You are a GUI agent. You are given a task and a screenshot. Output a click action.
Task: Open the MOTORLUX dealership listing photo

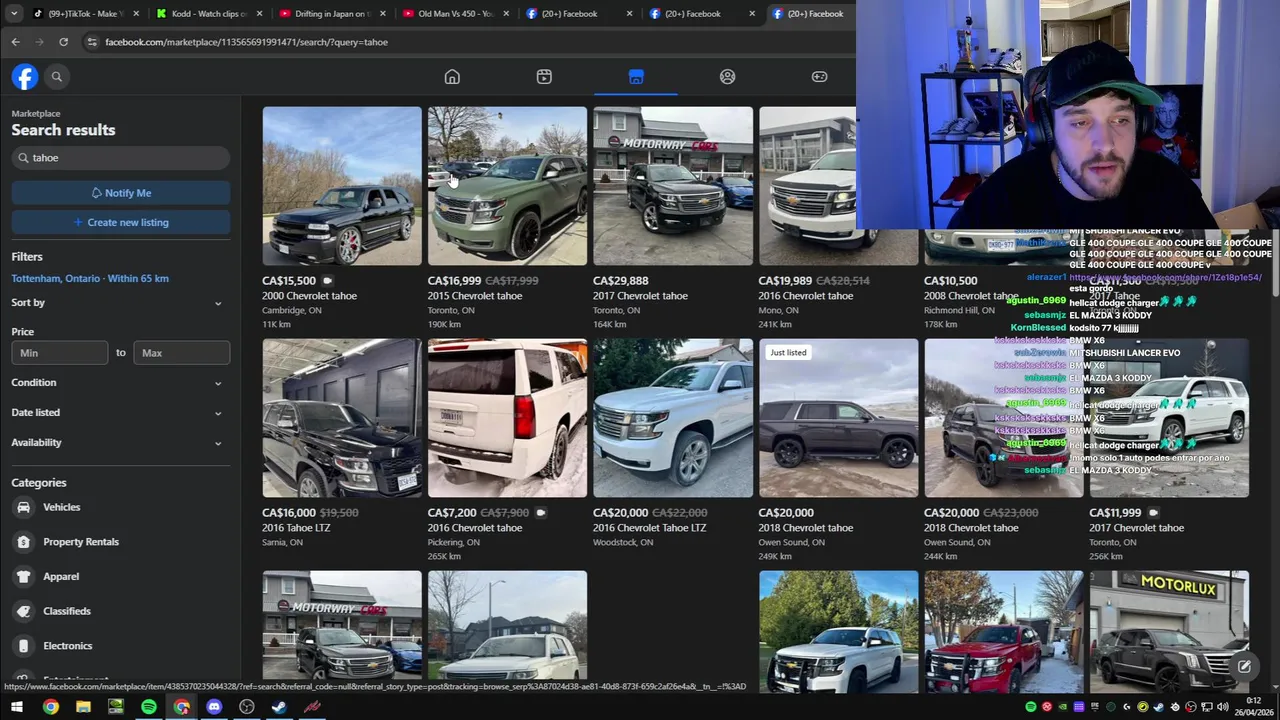tap(1169, 630)
